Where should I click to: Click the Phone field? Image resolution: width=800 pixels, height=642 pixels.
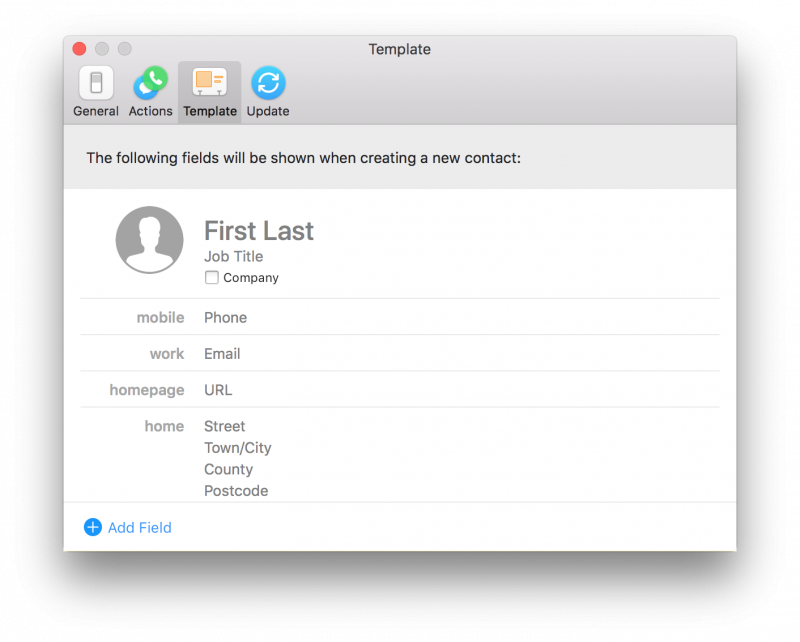click(x=226, y=317)
